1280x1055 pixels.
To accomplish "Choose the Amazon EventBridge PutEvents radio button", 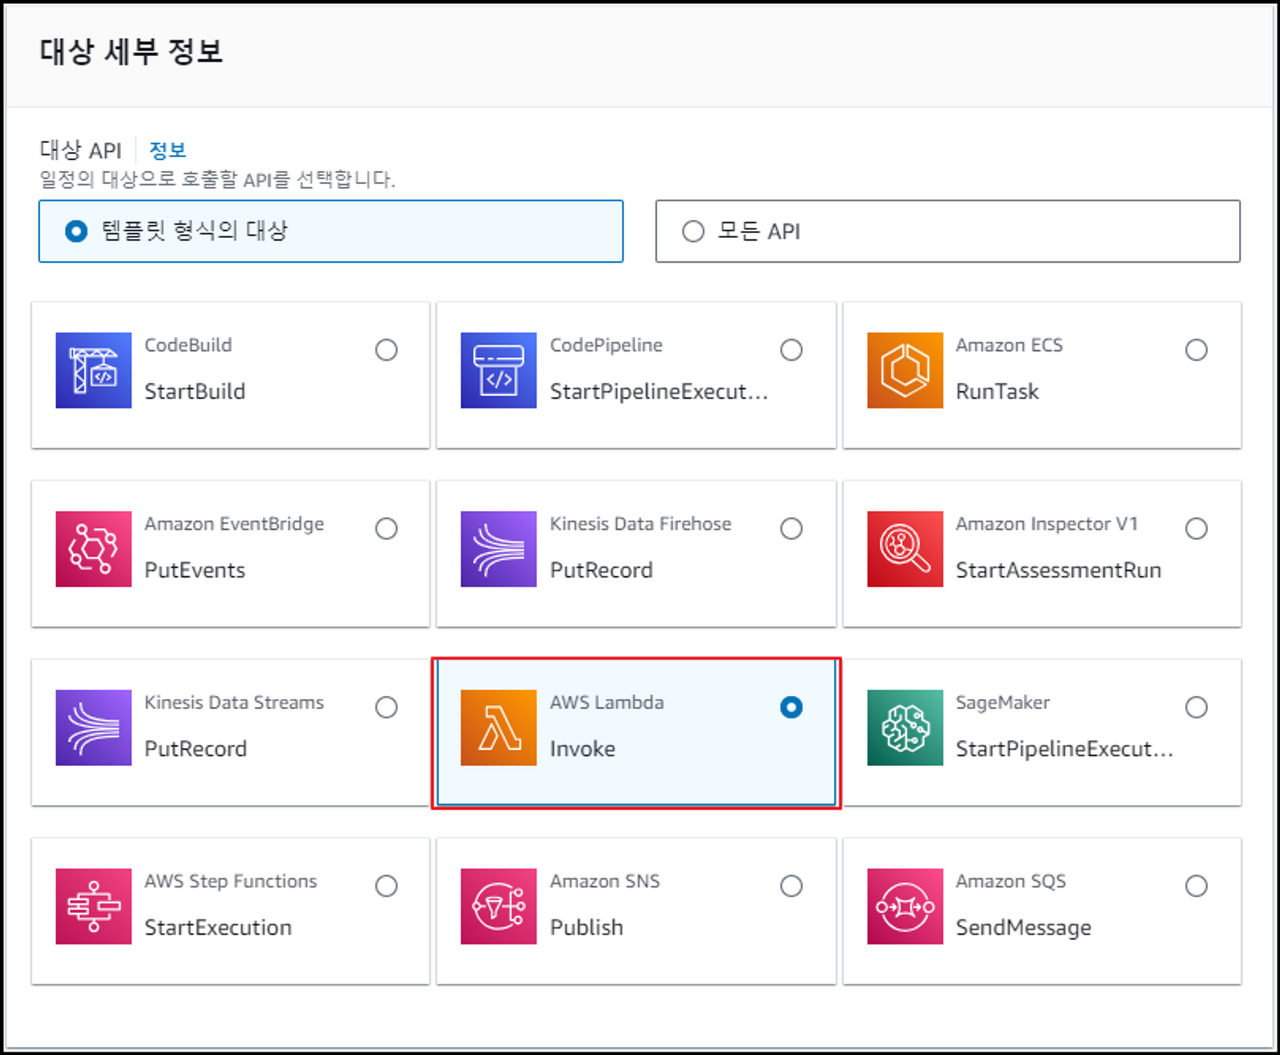I will point(386,529).
